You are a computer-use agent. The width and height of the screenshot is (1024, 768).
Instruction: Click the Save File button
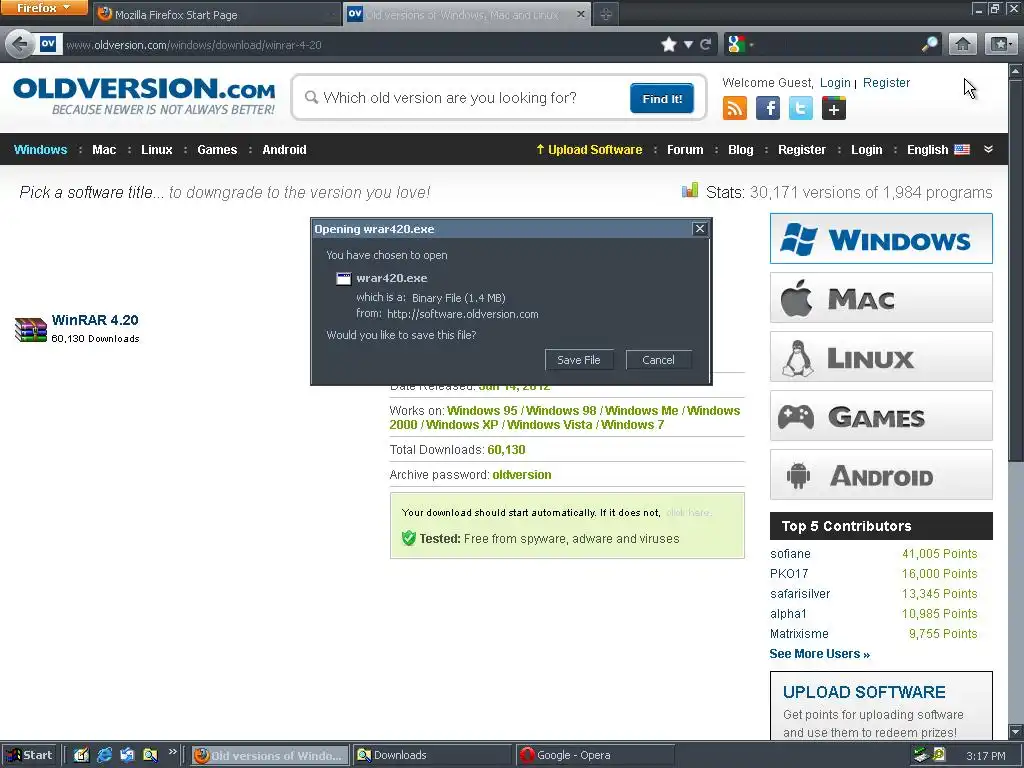click(x=579, y=360)
